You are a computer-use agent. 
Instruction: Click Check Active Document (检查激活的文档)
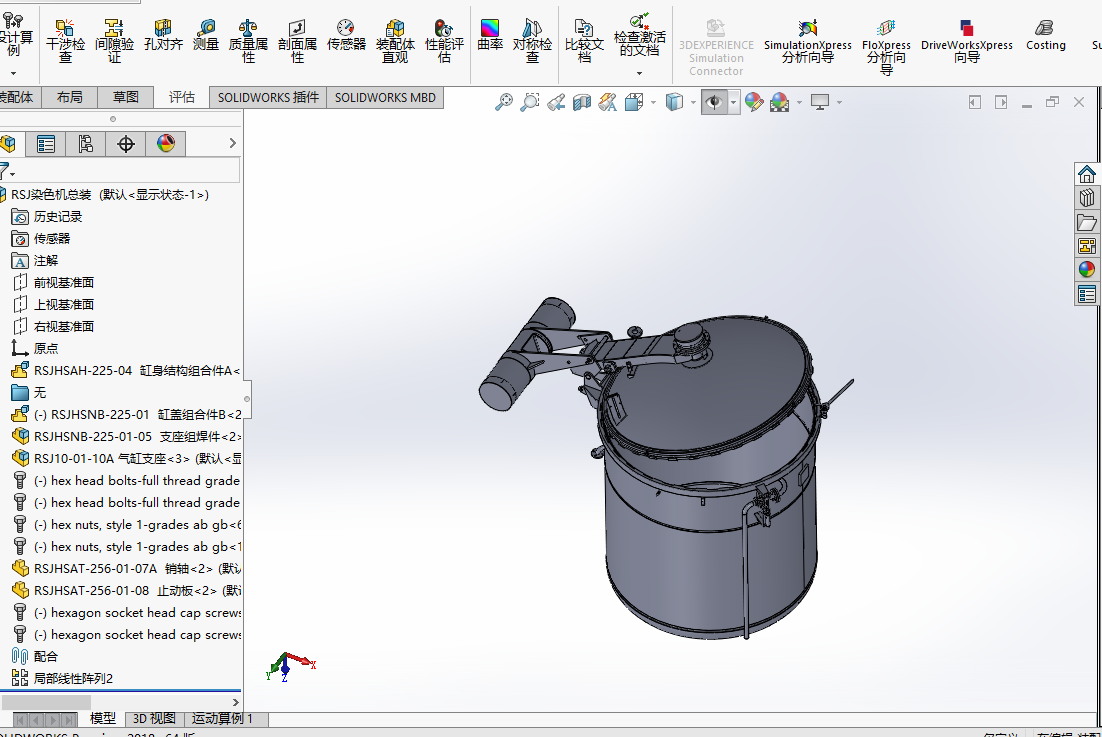[640, 35]
